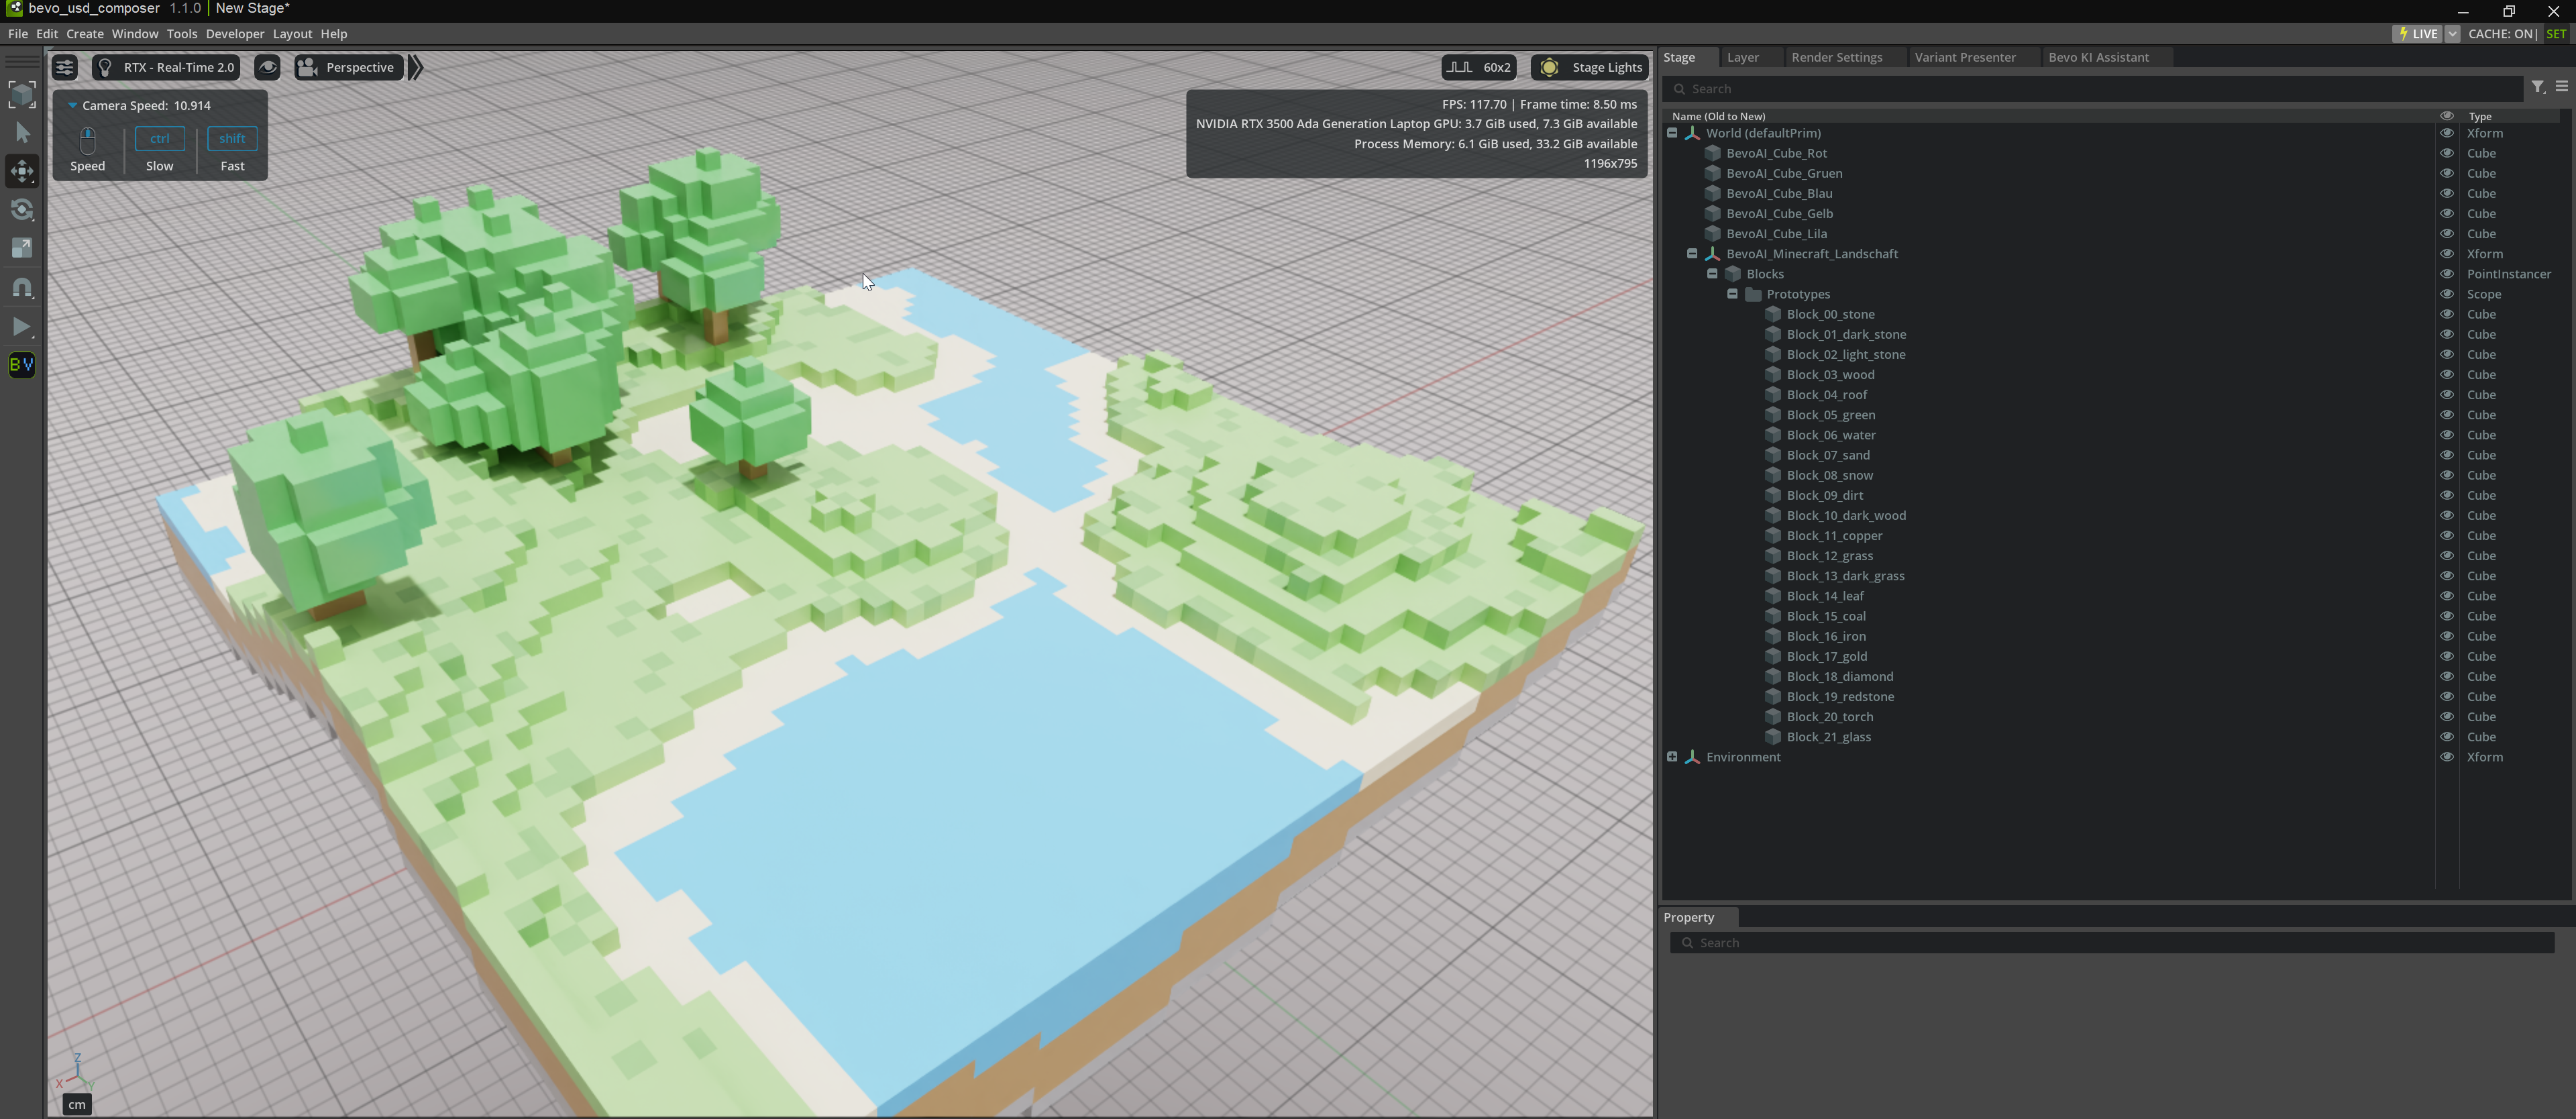Open the 60x2 waveform display menu

1479,67
